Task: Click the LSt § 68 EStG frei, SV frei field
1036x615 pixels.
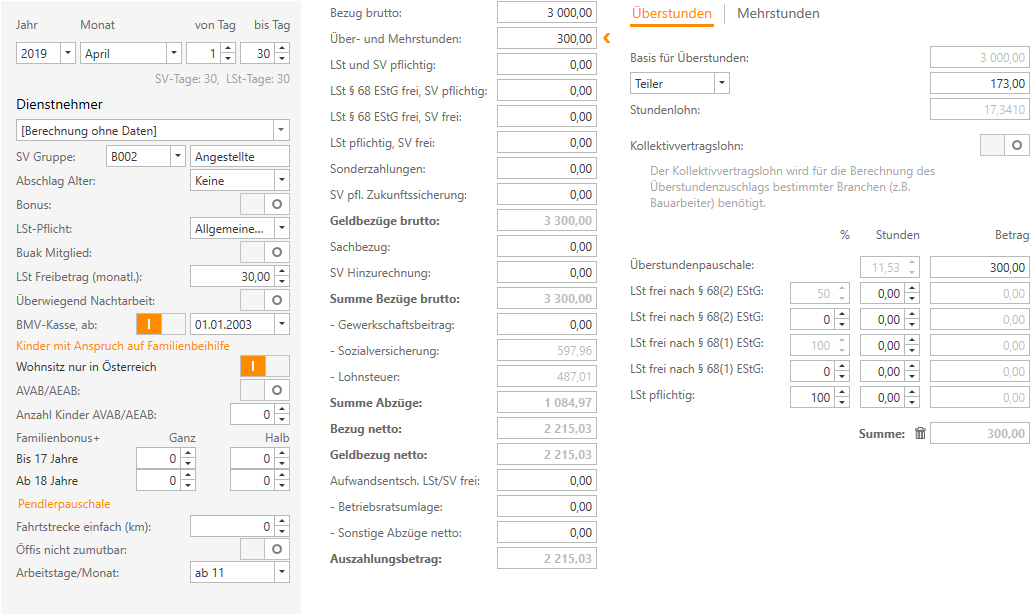Action: pos(546,117)
